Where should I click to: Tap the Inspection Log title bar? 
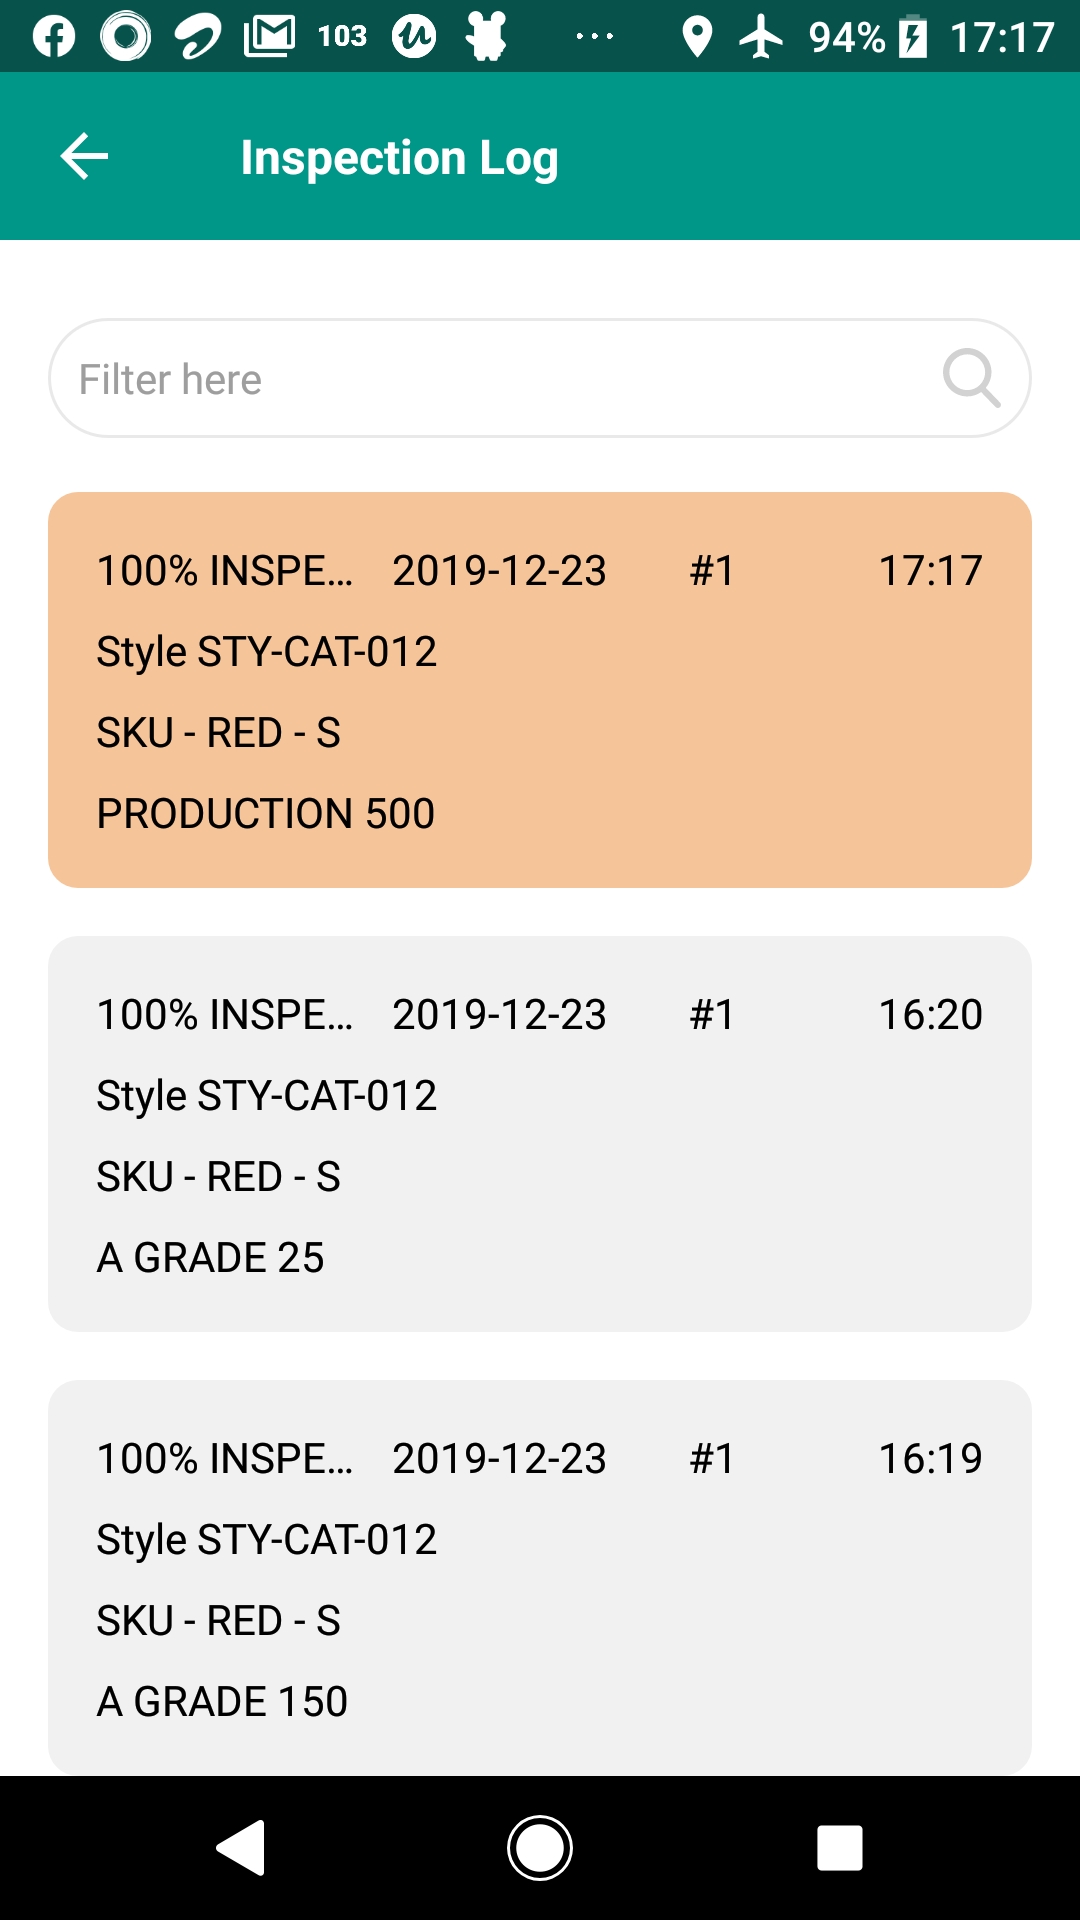[x=399, y=156]
